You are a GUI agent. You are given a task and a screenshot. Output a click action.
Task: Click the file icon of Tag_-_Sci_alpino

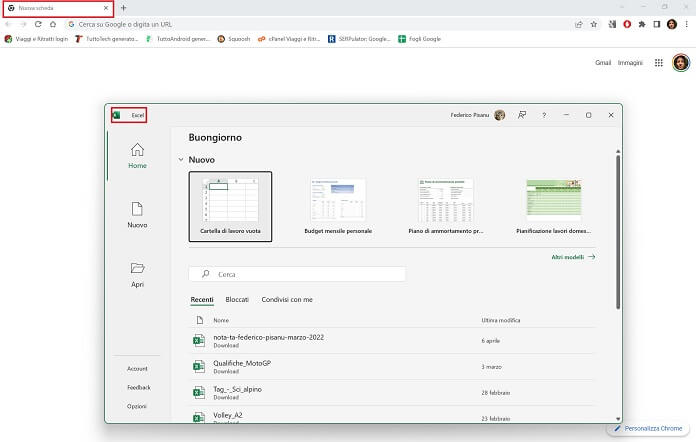(x=199, y=392)
